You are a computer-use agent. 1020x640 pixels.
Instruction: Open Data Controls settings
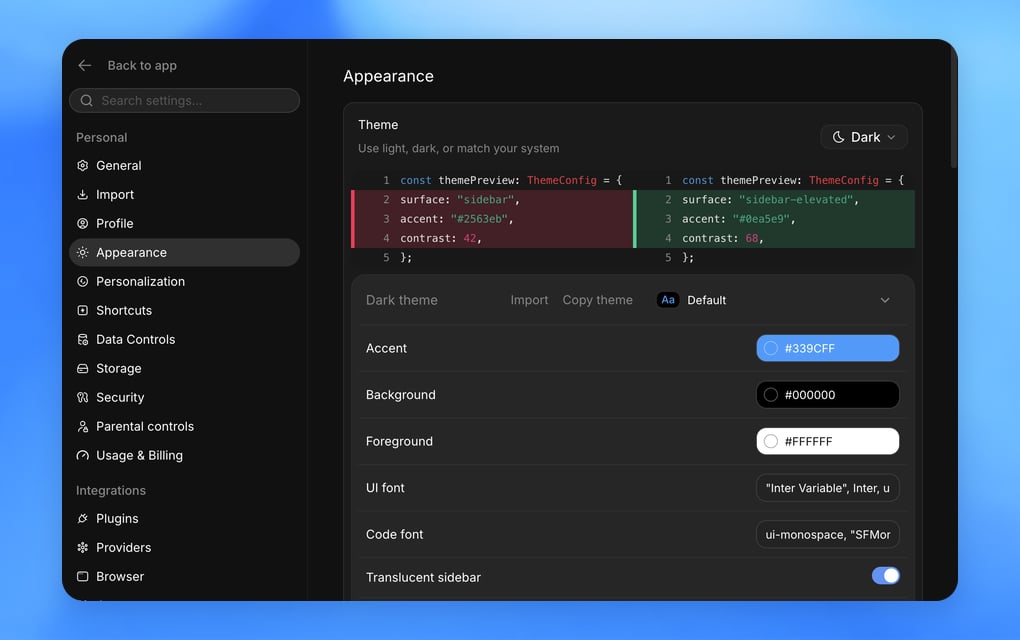click(x=184, y=340)
